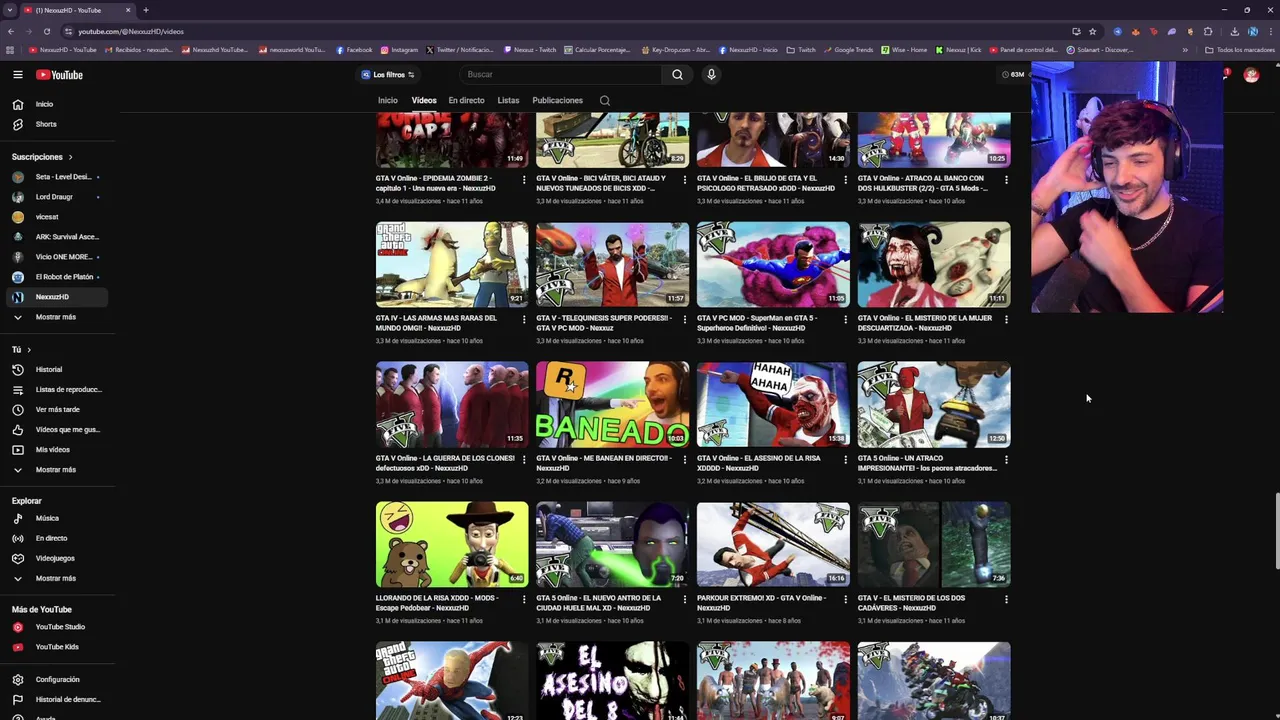Switch to the En directo channel tab
1280x720 pixels.
pos(466,100)
